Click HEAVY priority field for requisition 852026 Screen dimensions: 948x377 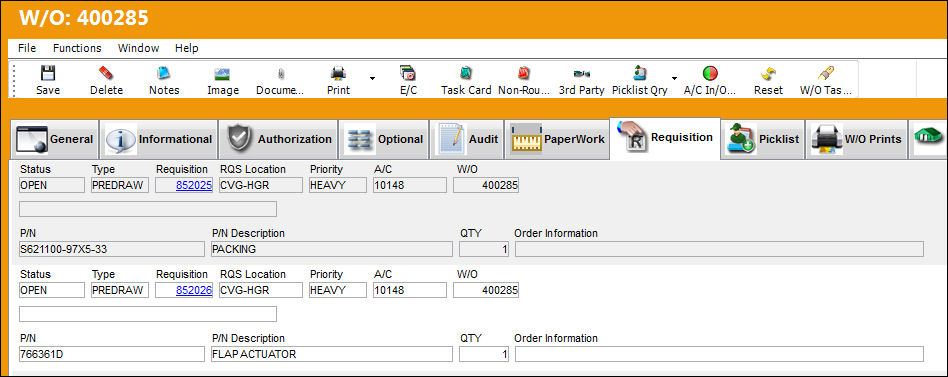337,290
